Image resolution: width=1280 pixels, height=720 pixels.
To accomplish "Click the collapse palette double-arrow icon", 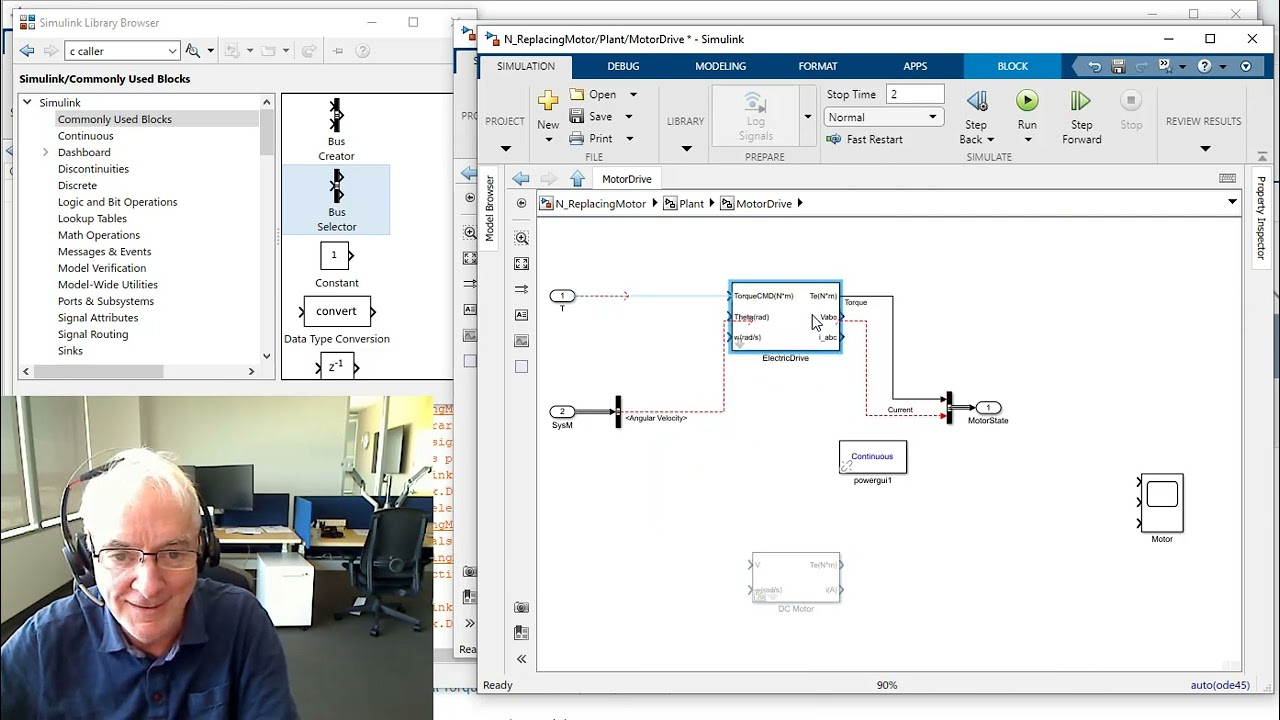I will click(521, 659).
